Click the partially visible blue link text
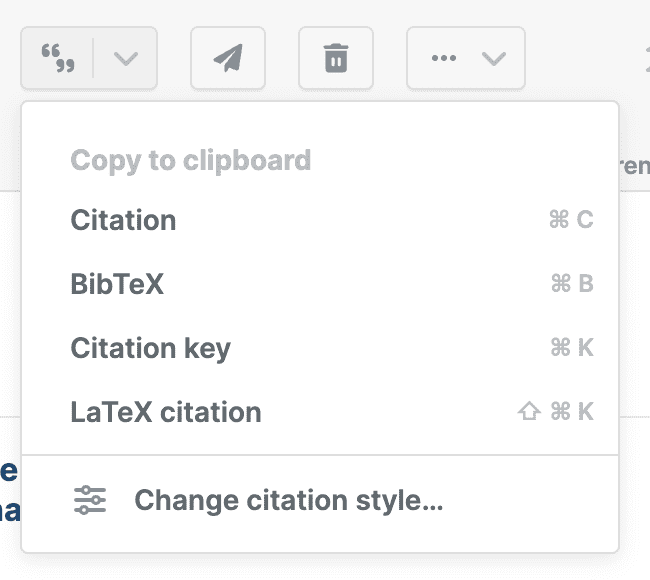The width and height of the screenshot is (650, 580). [x=8, y=492]
